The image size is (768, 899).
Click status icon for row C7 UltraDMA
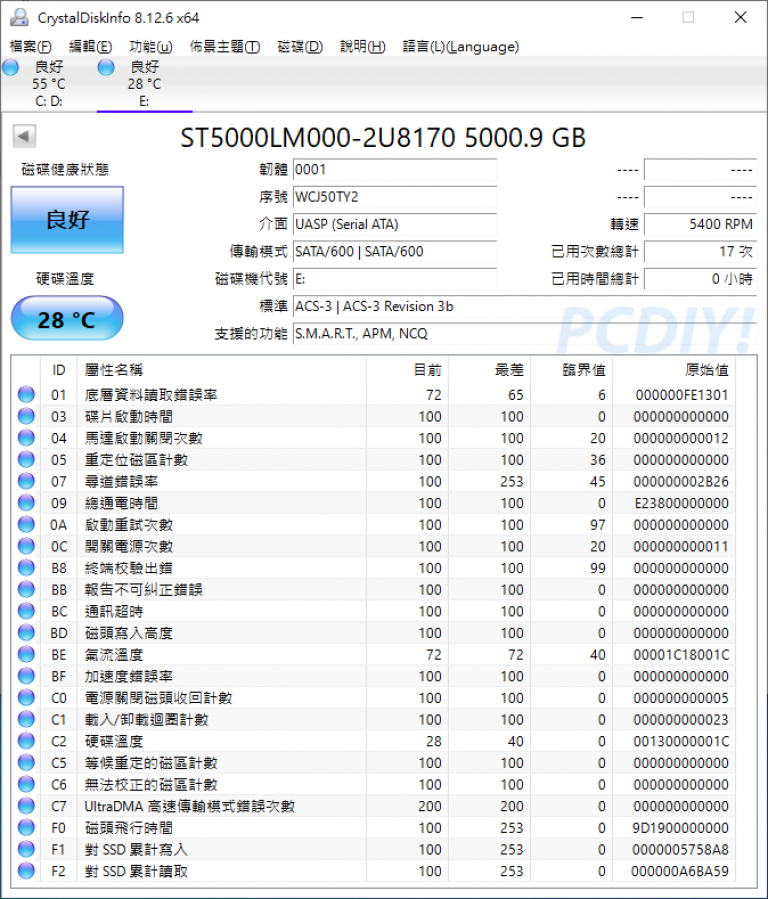[x=26, y=806]
